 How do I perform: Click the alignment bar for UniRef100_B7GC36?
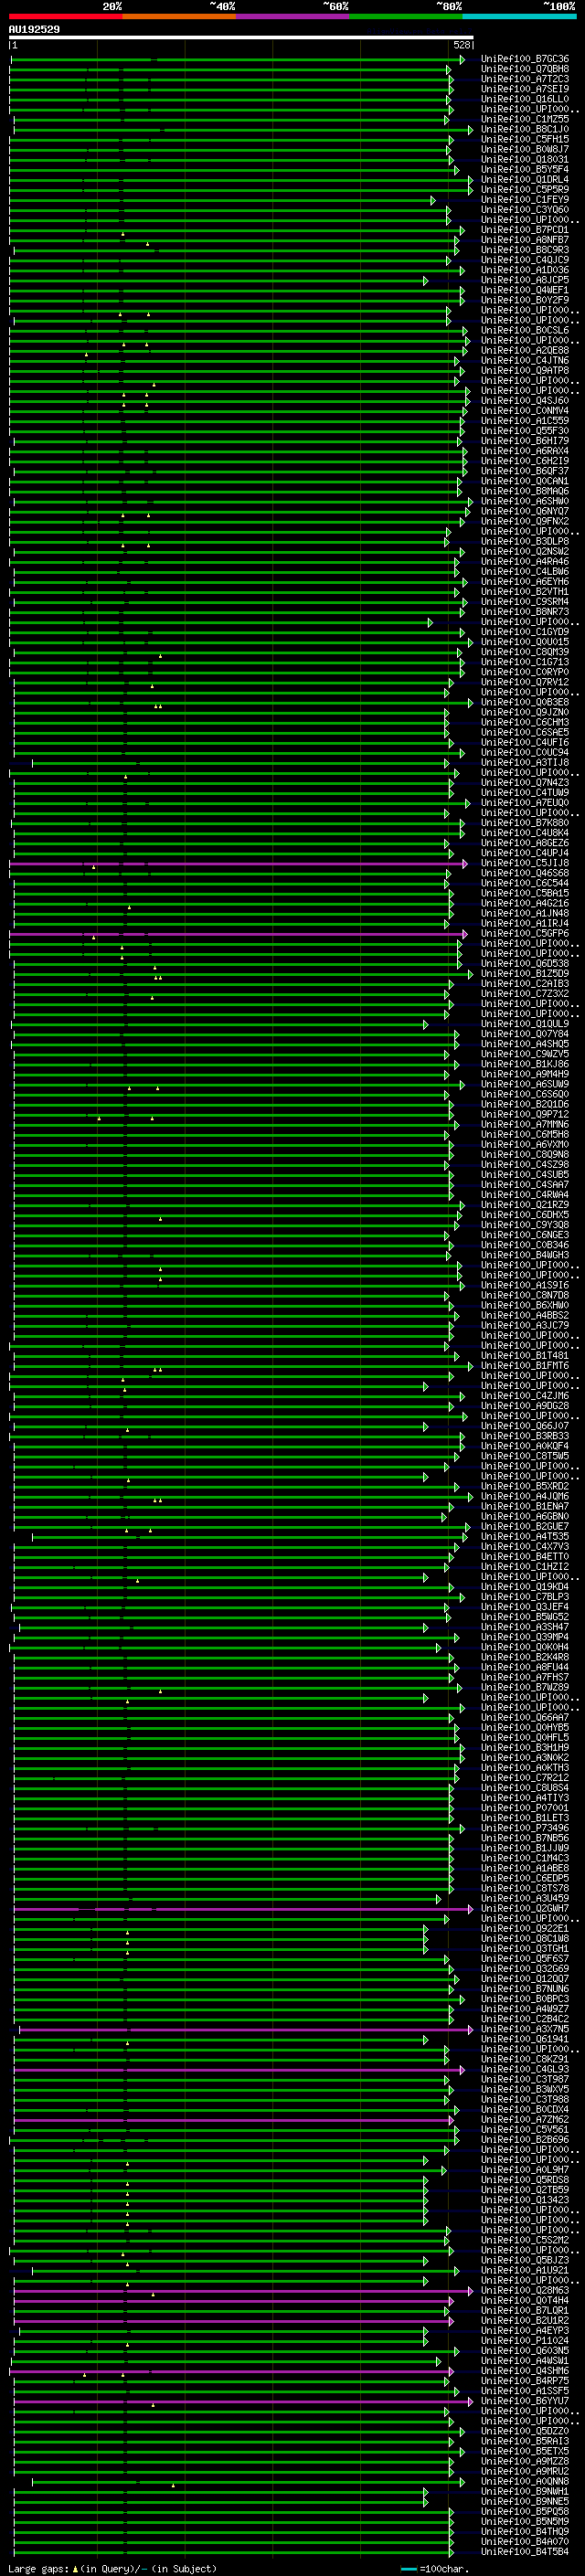click(x=237, y=60)
